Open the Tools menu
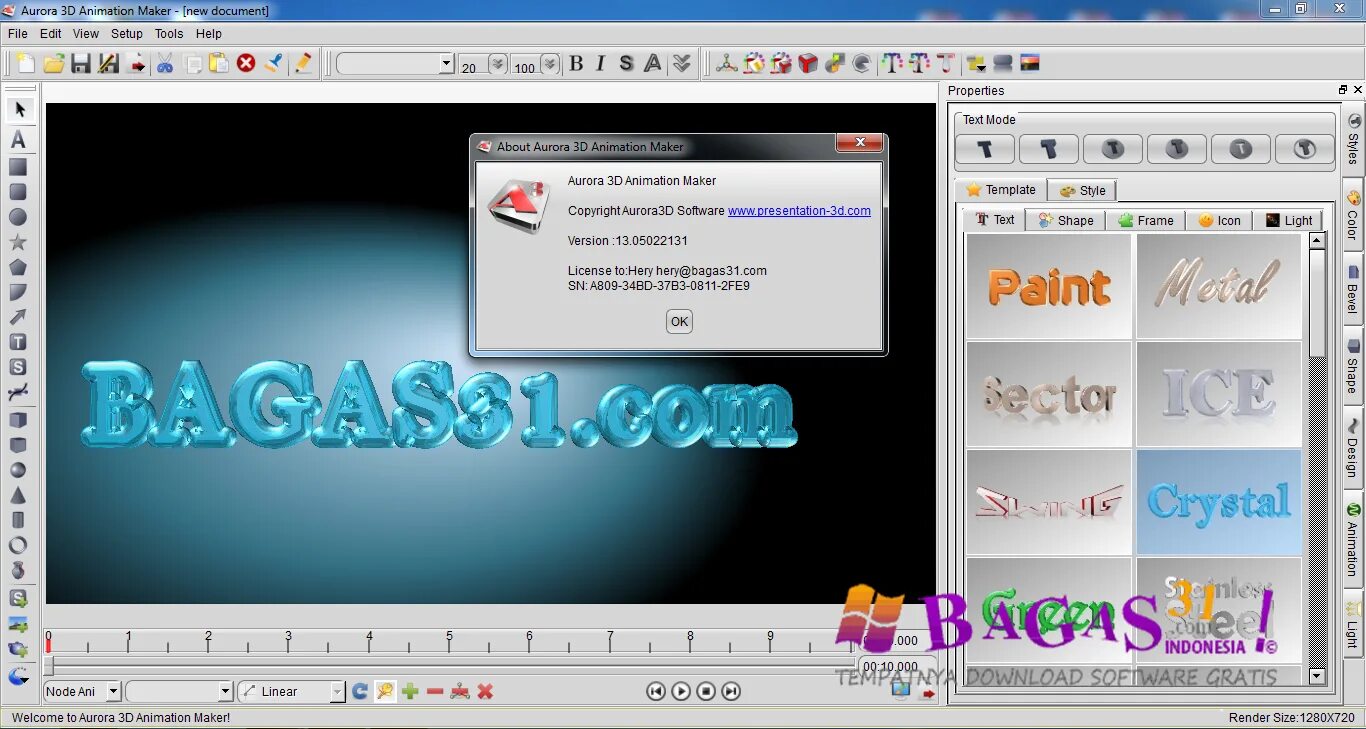The height and width of the screenshot is (729, 1366). coord(169,34)
